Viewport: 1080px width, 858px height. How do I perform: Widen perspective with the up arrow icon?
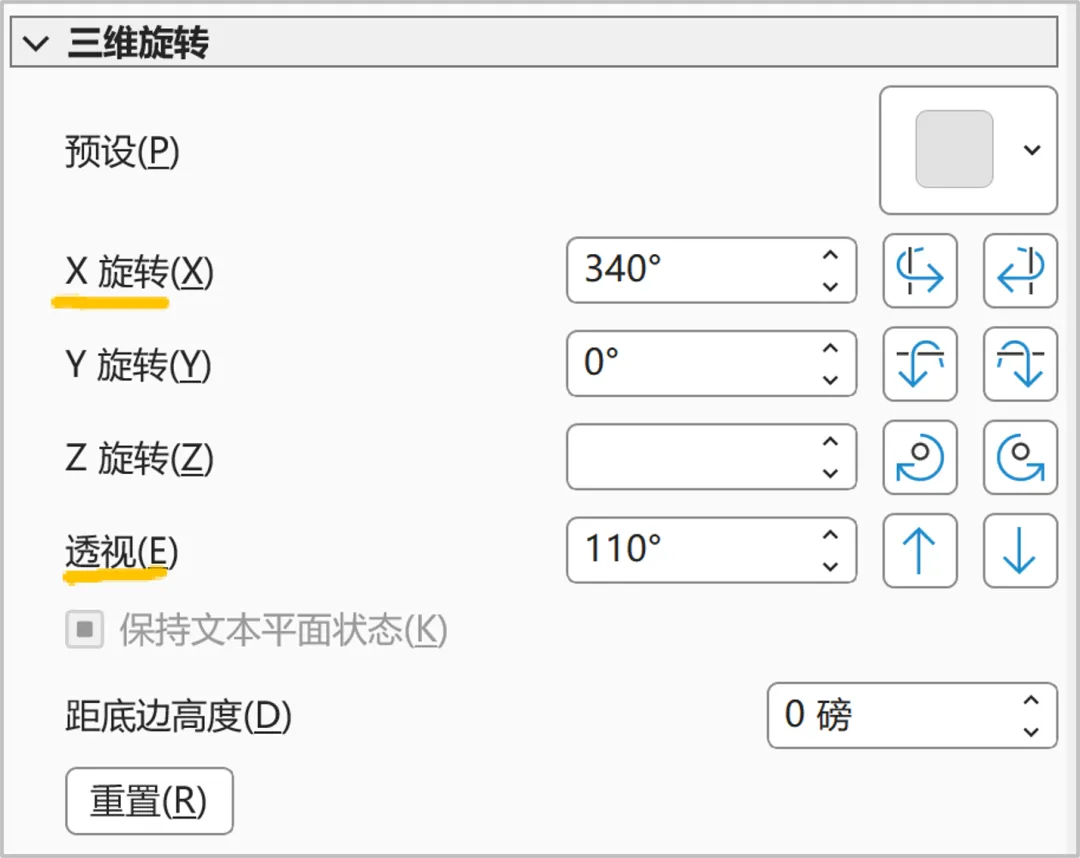(920, 551)
